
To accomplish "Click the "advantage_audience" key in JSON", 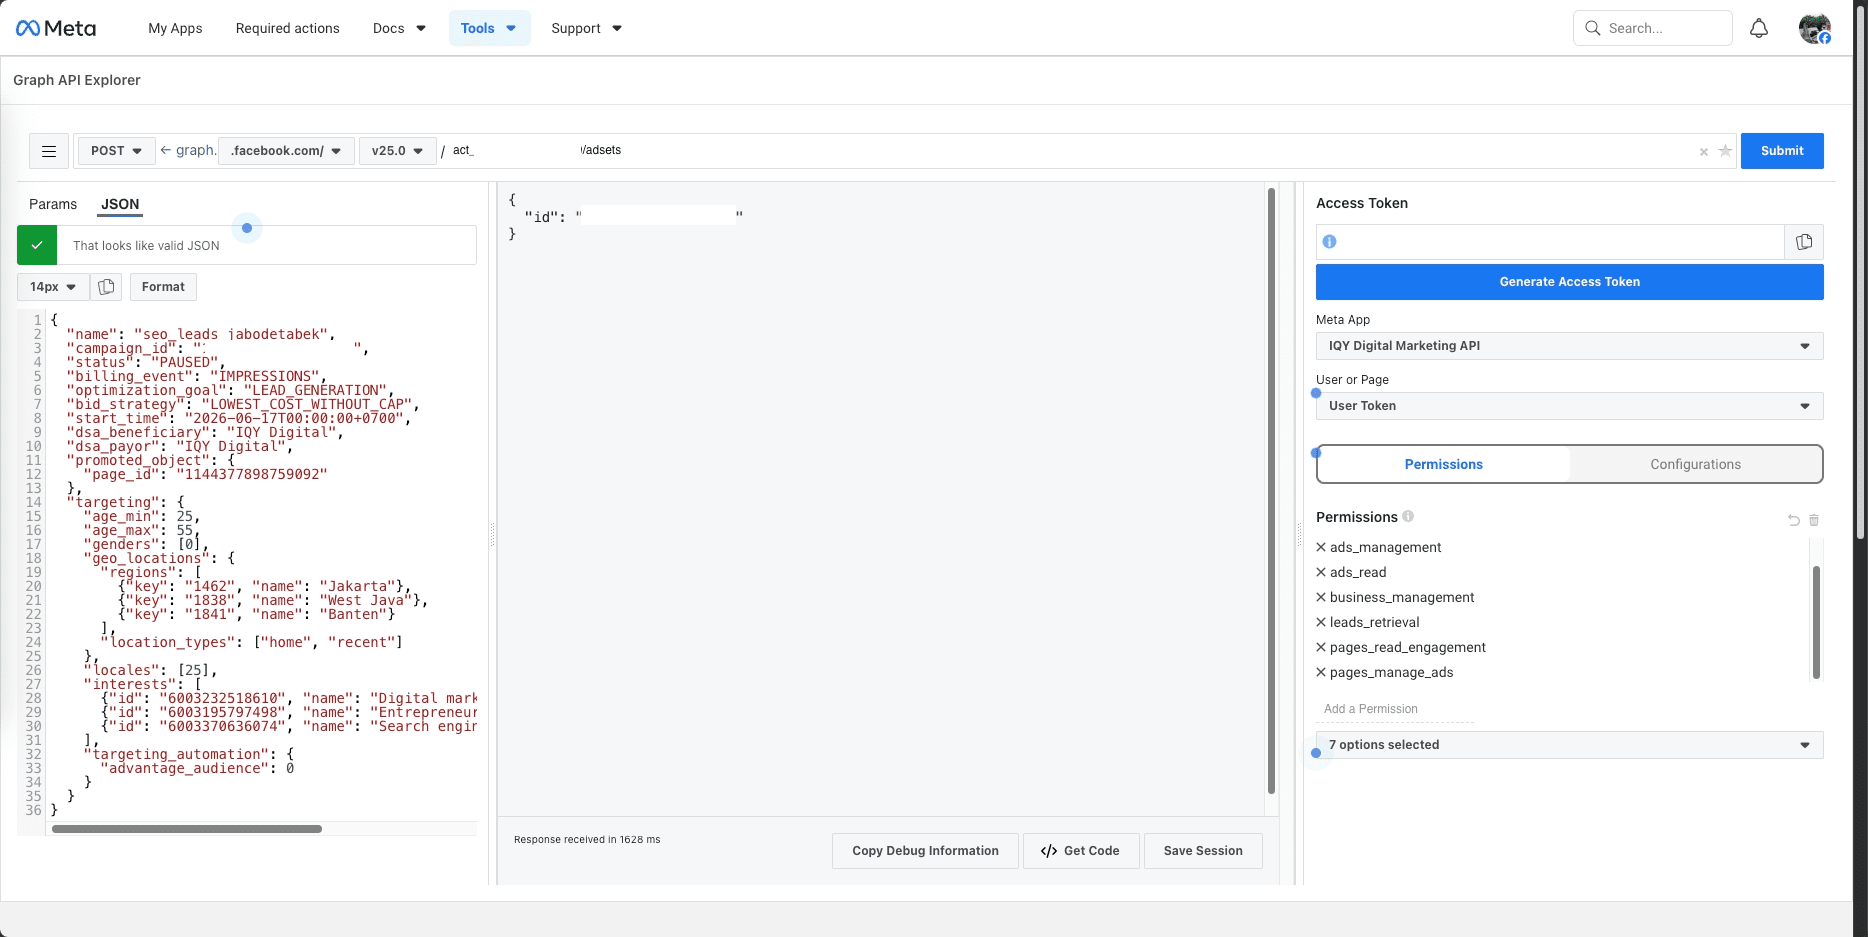I will coord(185,768).
